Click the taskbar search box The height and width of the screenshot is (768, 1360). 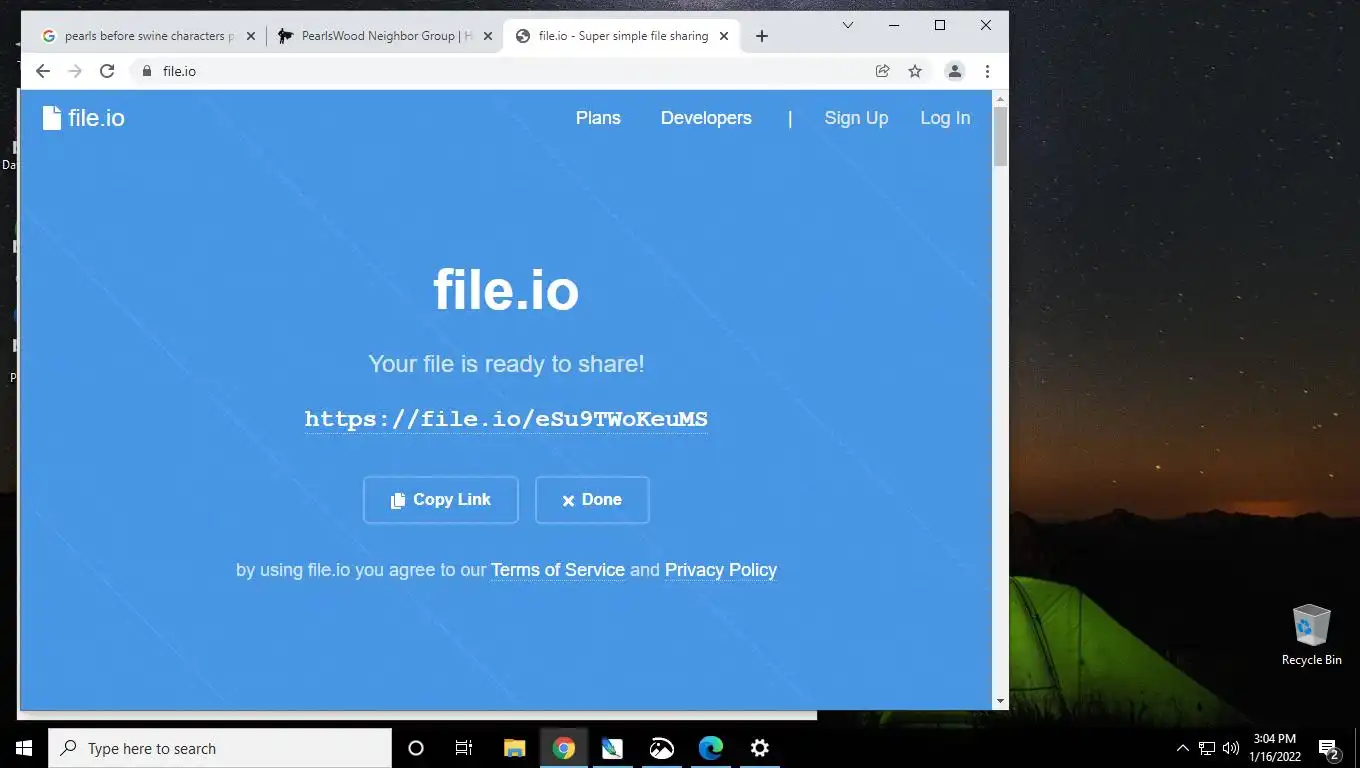220,748
